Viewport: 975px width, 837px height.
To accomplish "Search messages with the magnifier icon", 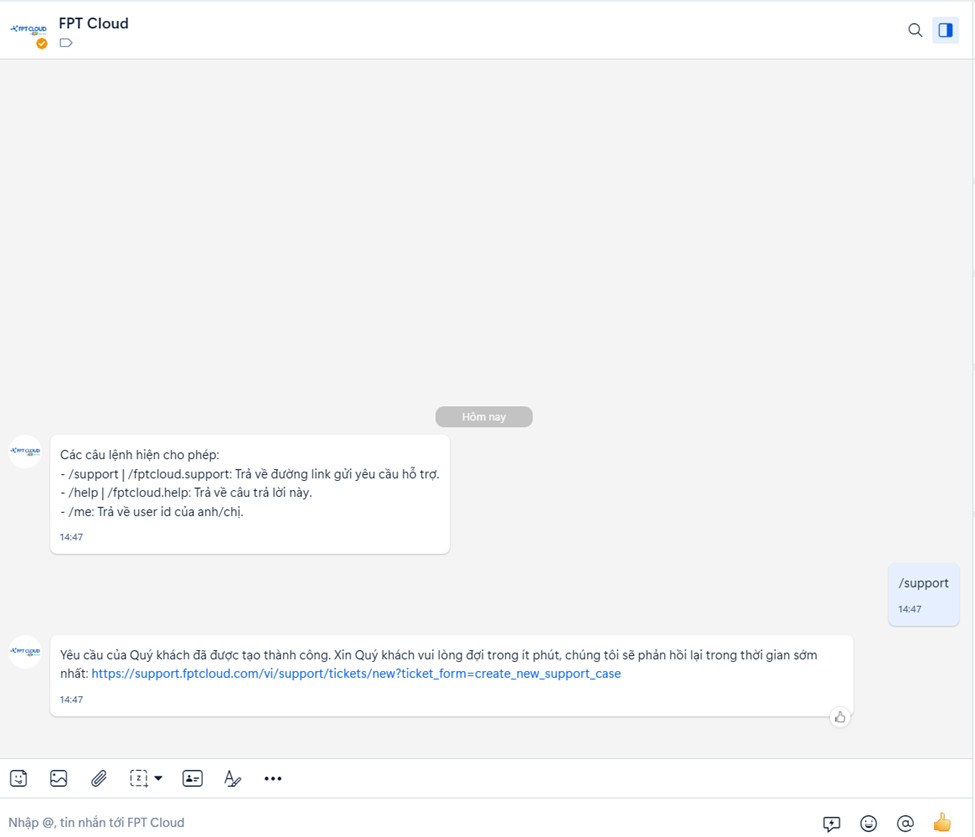I will [x=915, y=30].
